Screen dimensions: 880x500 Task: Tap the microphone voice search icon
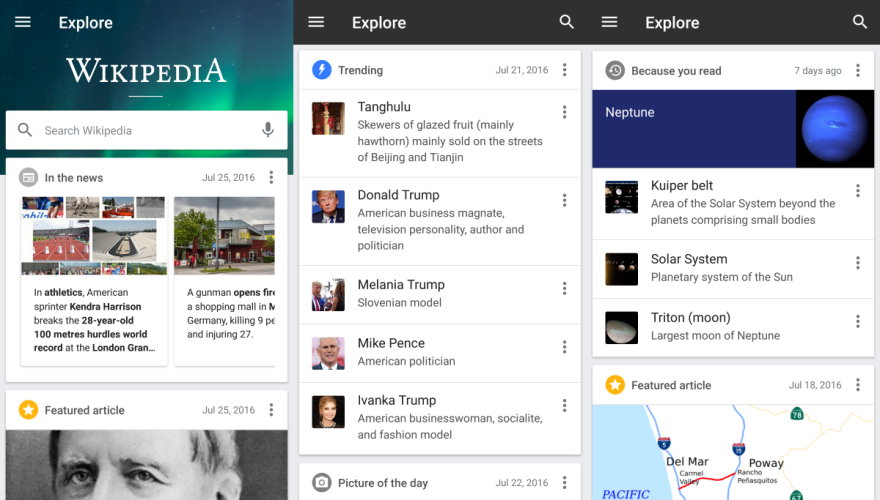(268, 130)
